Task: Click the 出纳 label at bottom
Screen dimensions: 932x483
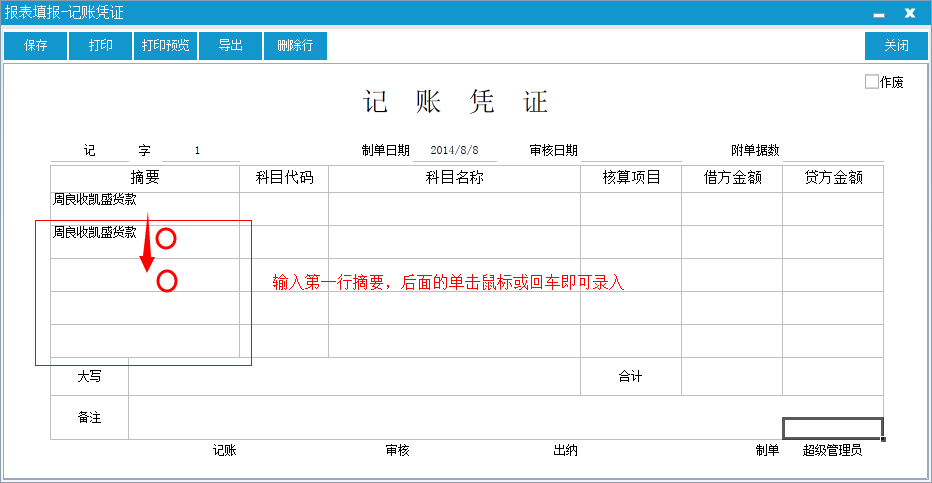Action: point(565,450)
